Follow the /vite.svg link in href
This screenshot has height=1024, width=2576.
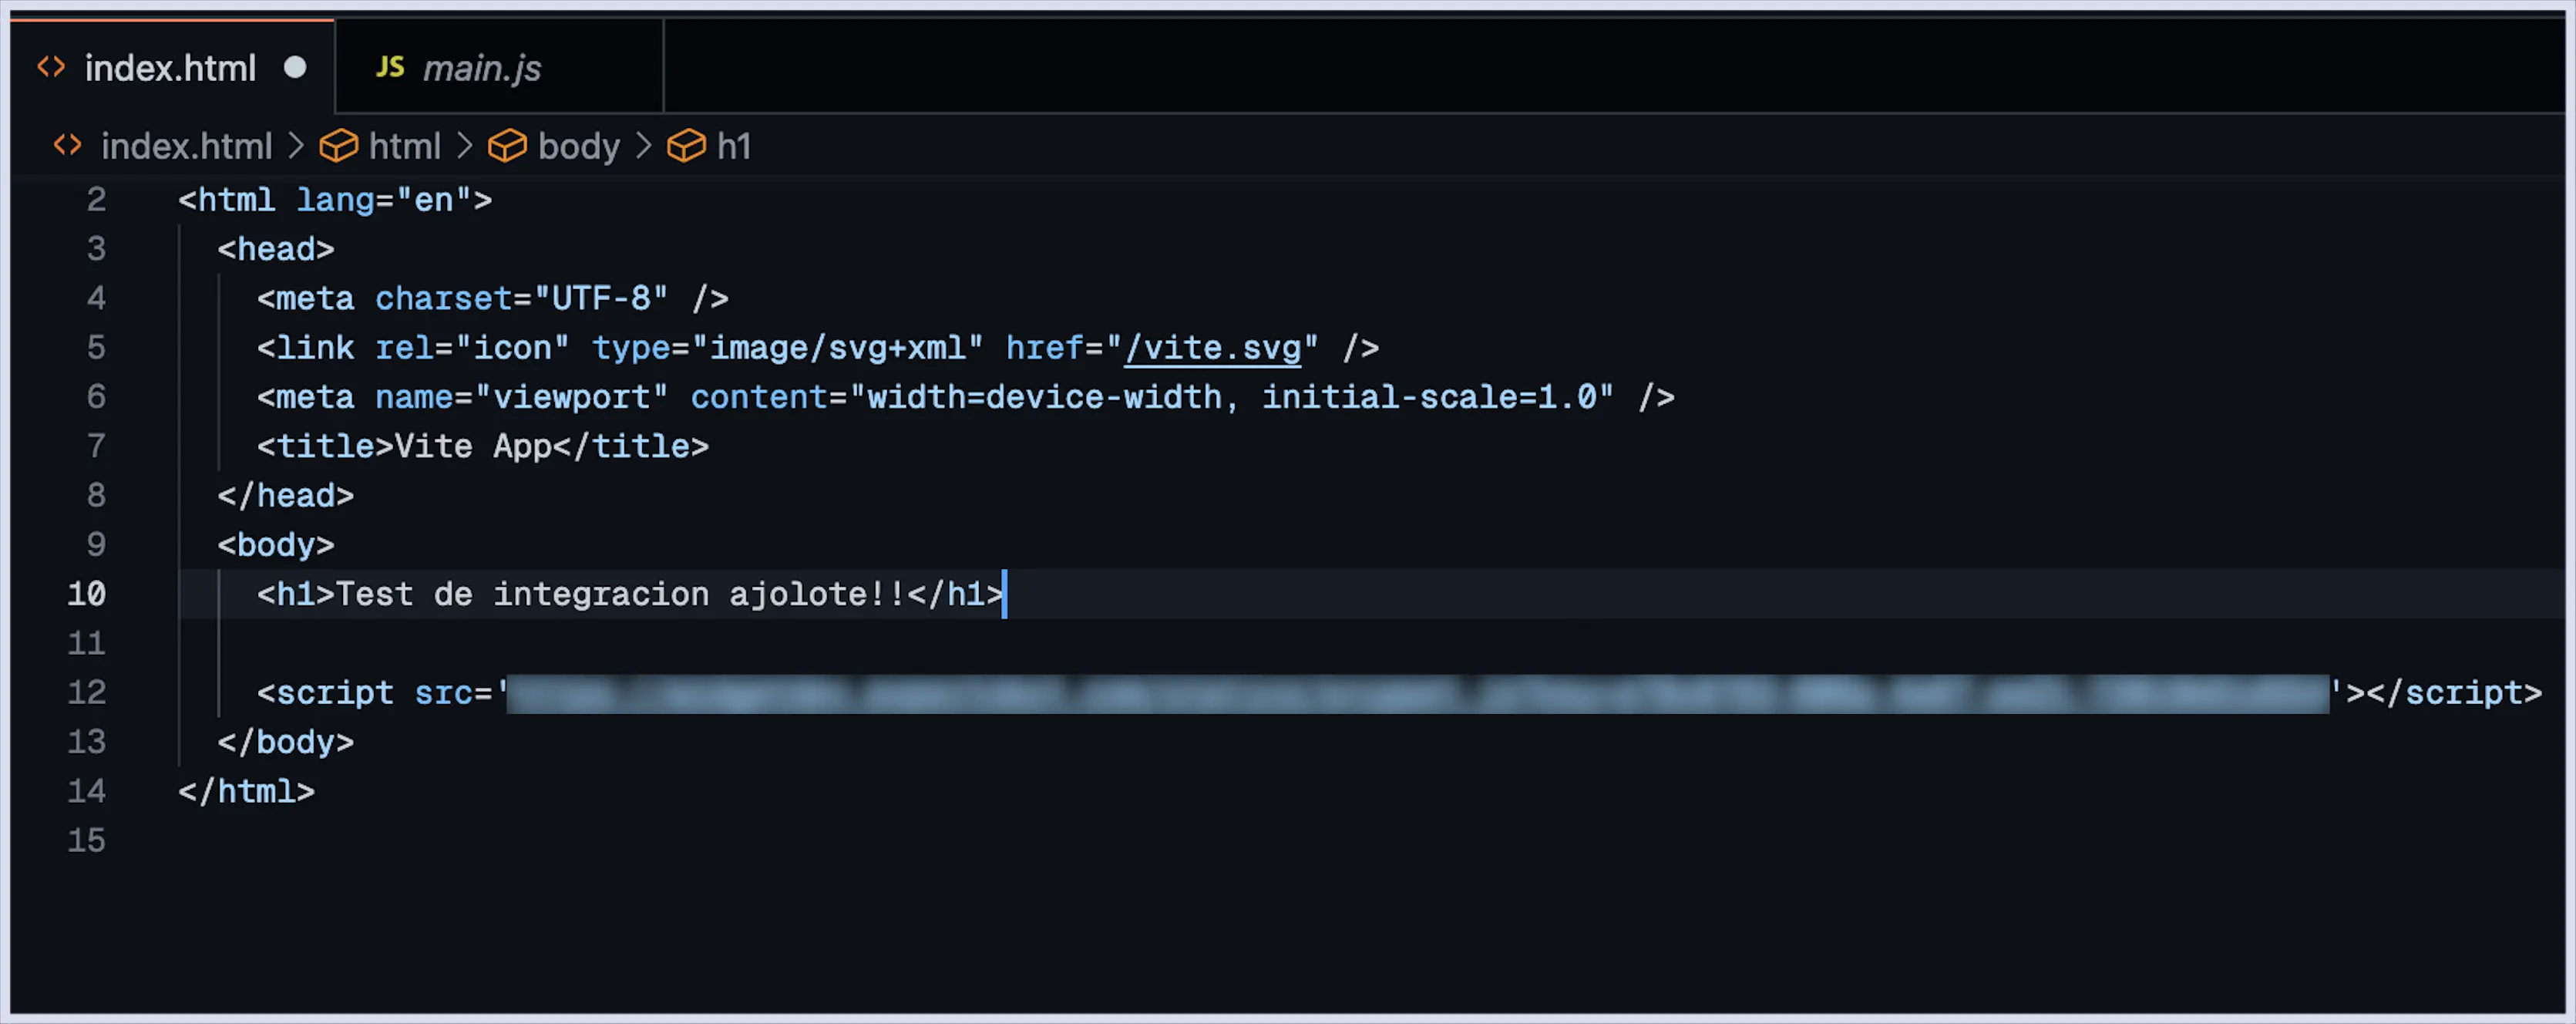(1212, 347)
